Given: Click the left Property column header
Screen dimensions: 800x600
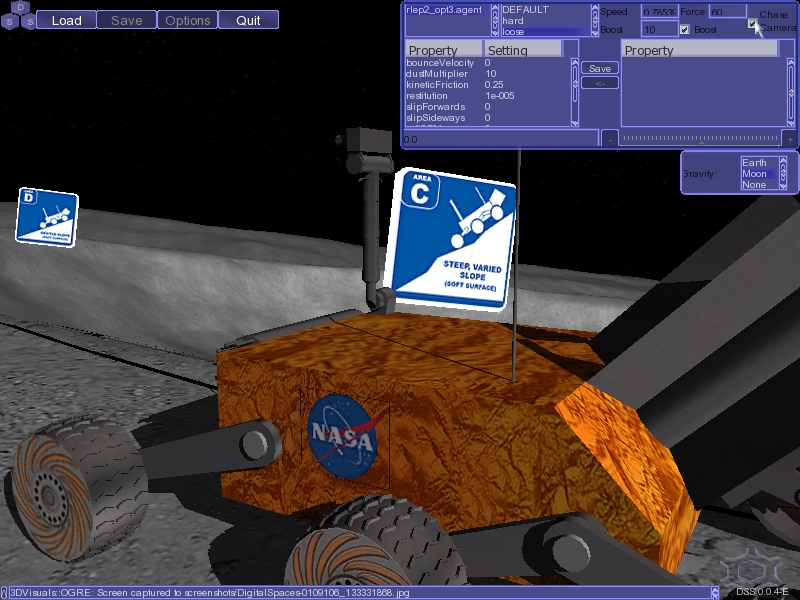Looking at the screenshot, I should point(444,50).
